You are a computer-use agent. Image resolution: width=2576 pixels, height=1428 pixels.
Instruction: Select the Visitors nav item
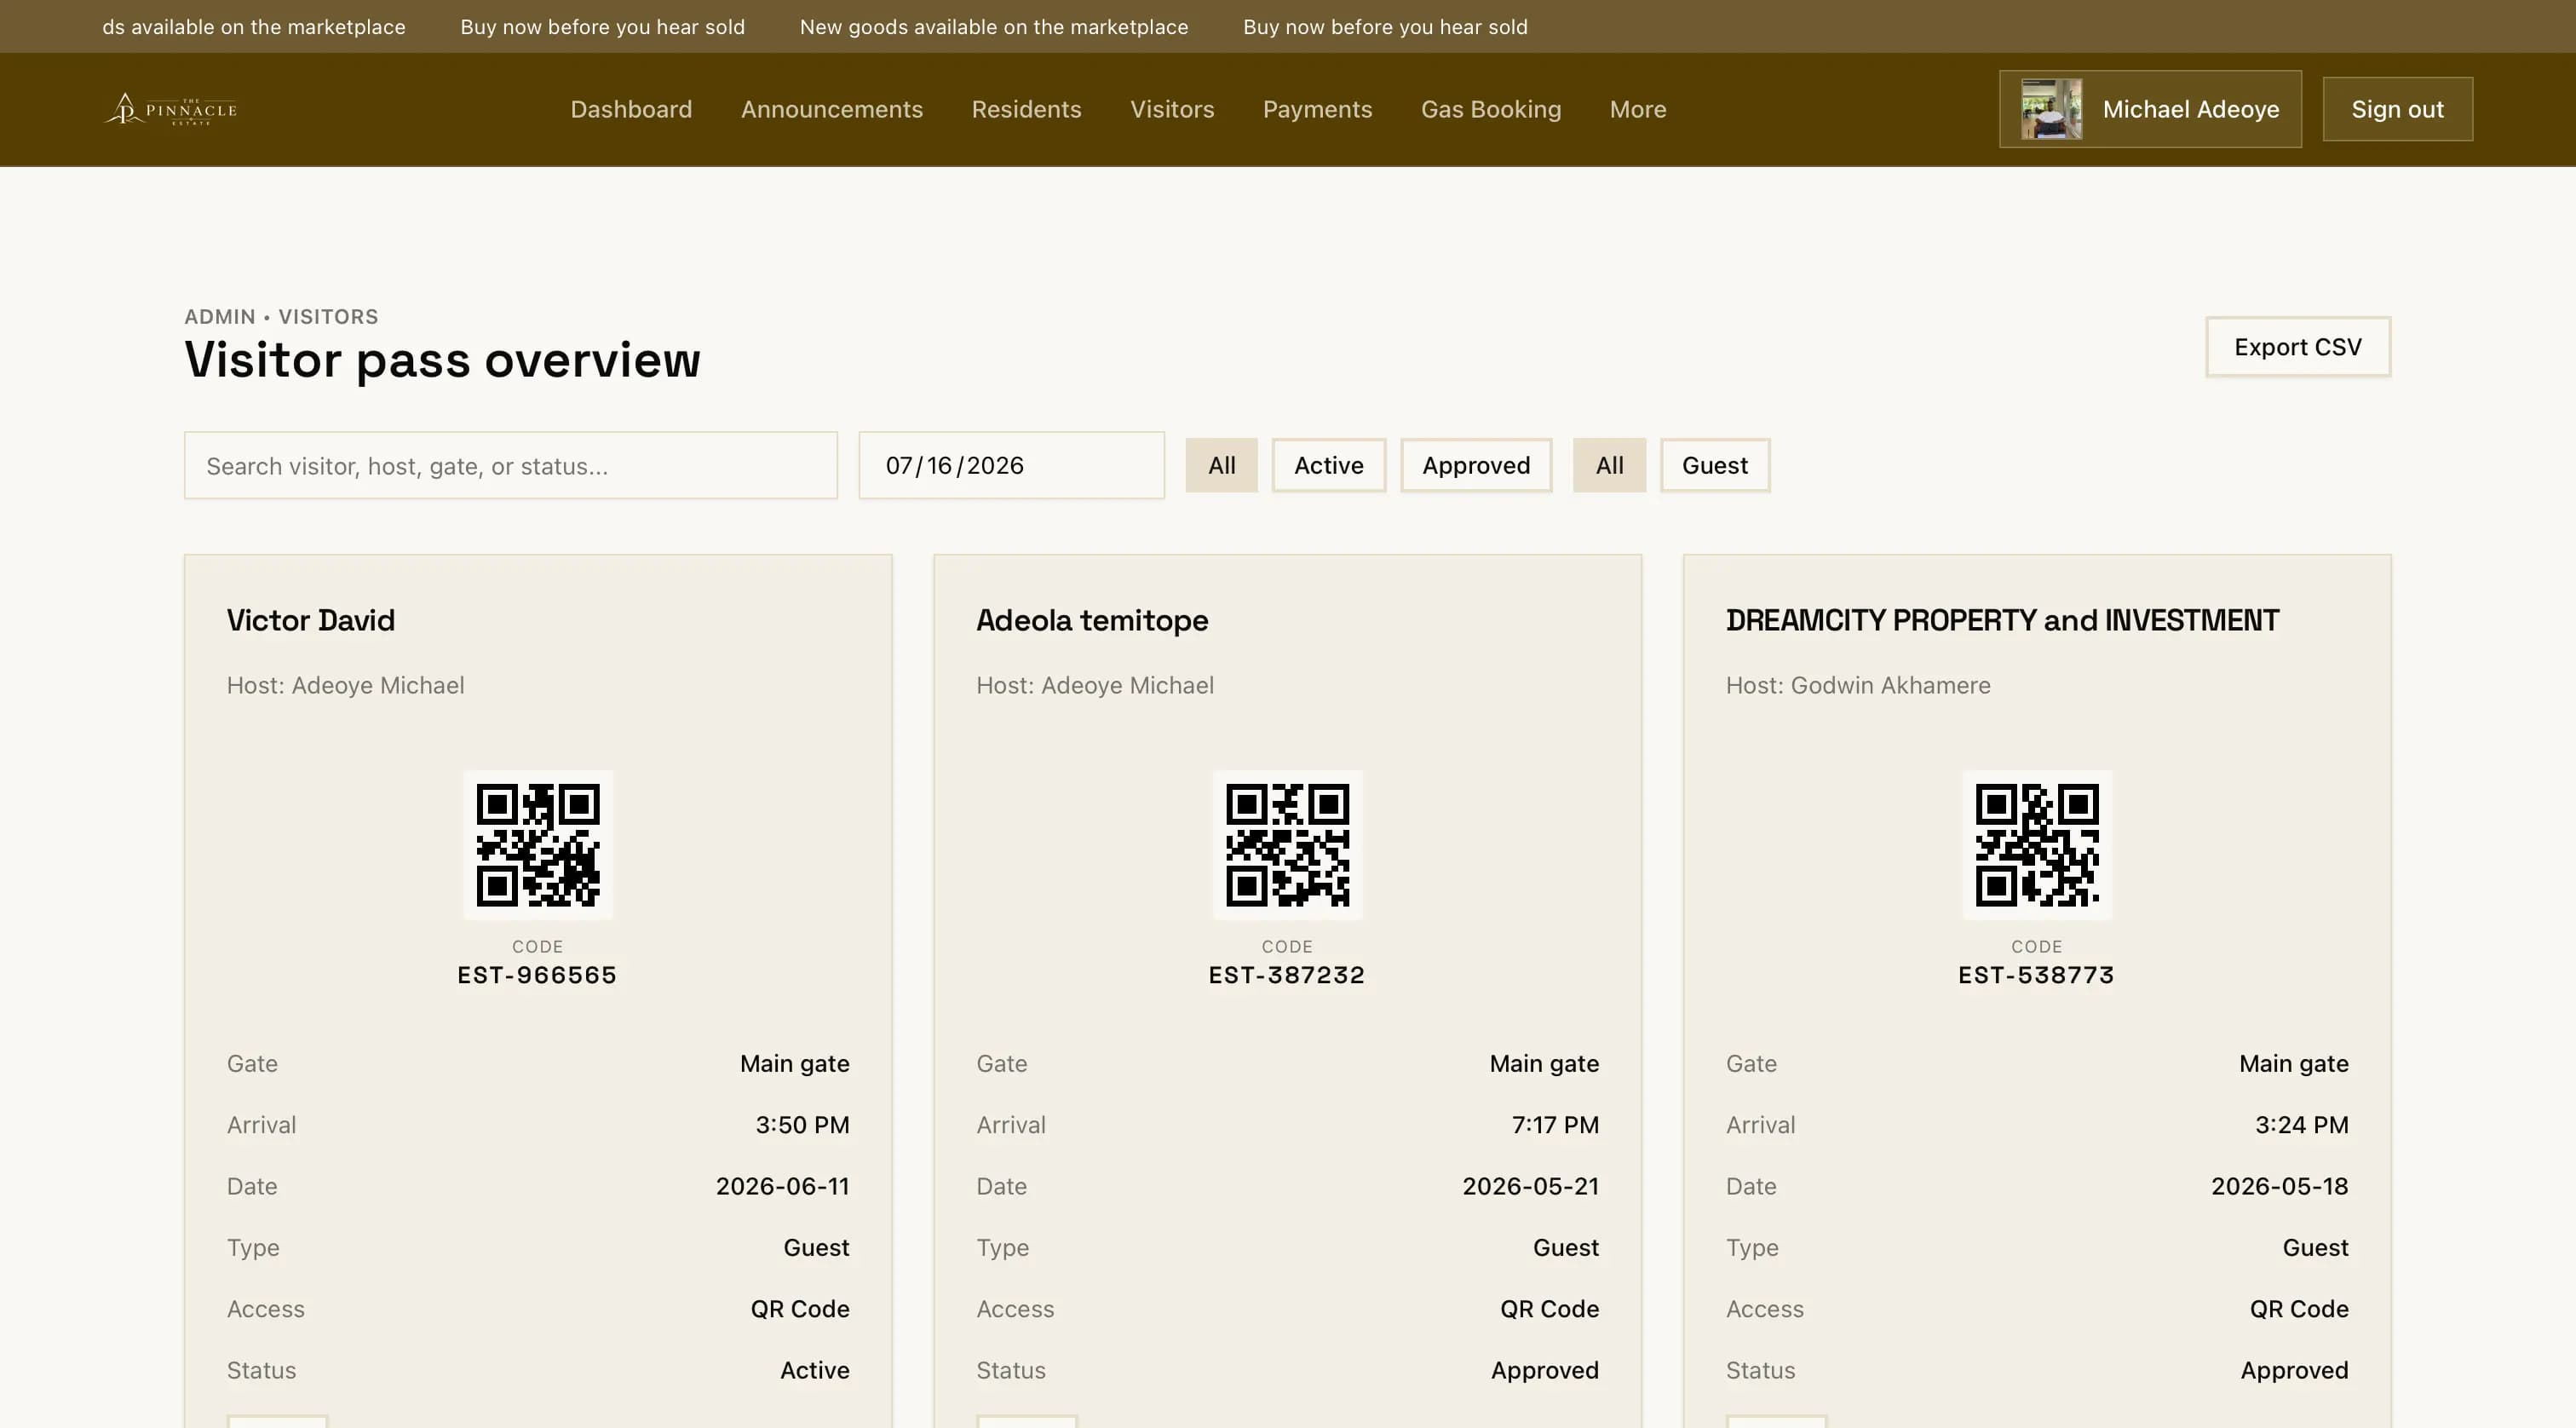[1172, 109]
